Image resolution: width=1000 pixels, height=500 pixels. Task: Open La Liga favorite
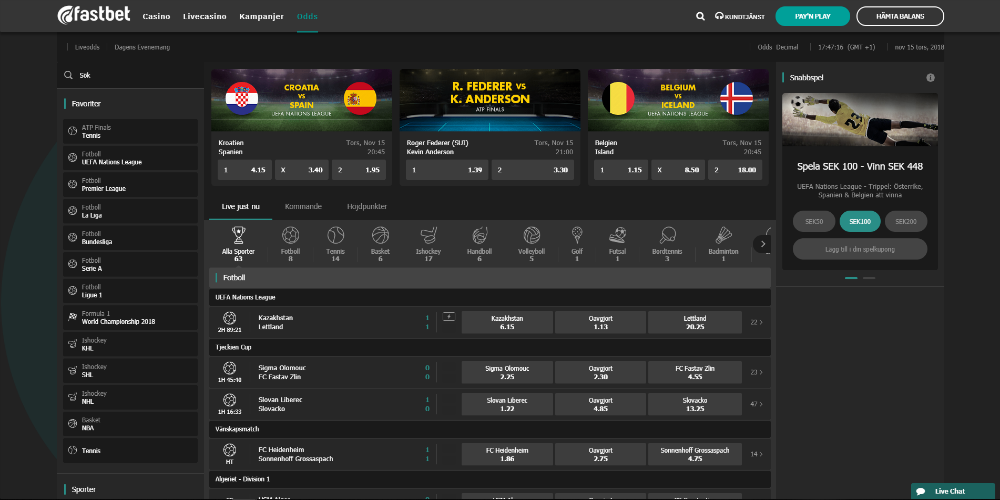click(x=130, y=211)
